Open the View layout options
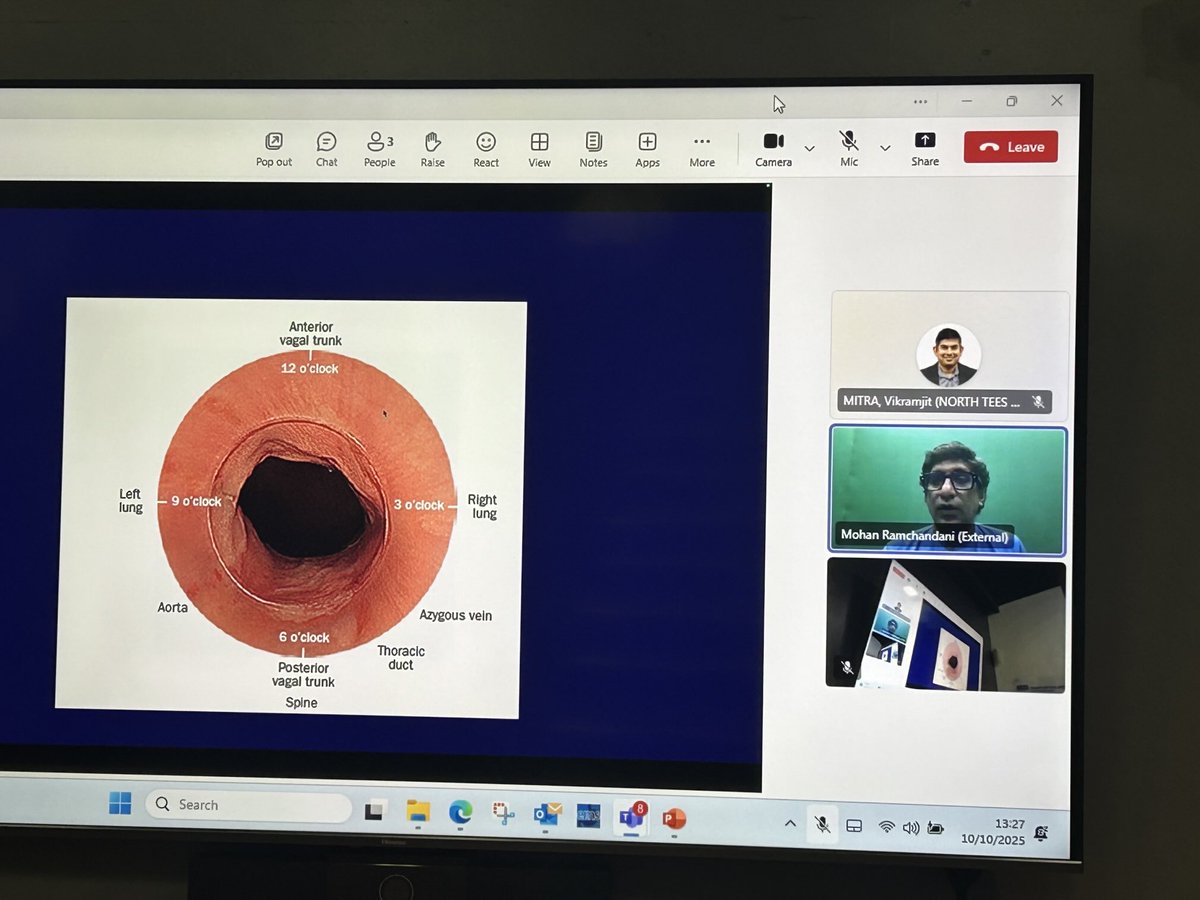This screenshot has height=900, width=1200. click(540, 150)
